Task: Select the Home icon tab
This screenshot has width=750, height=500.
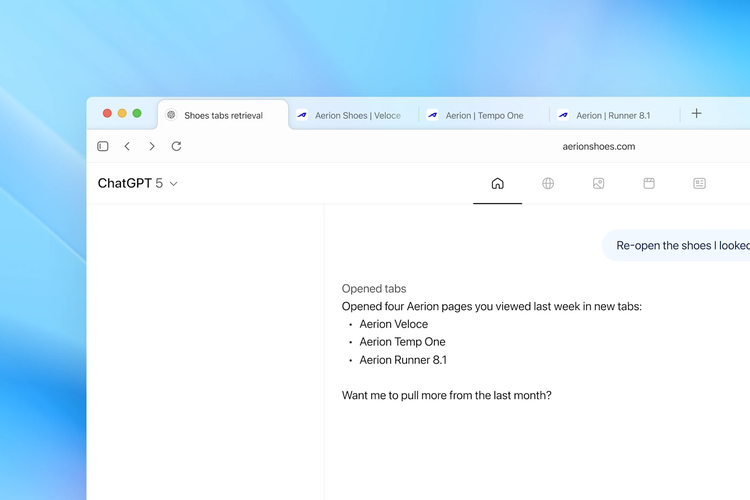Action: click(x=497, y=184)
